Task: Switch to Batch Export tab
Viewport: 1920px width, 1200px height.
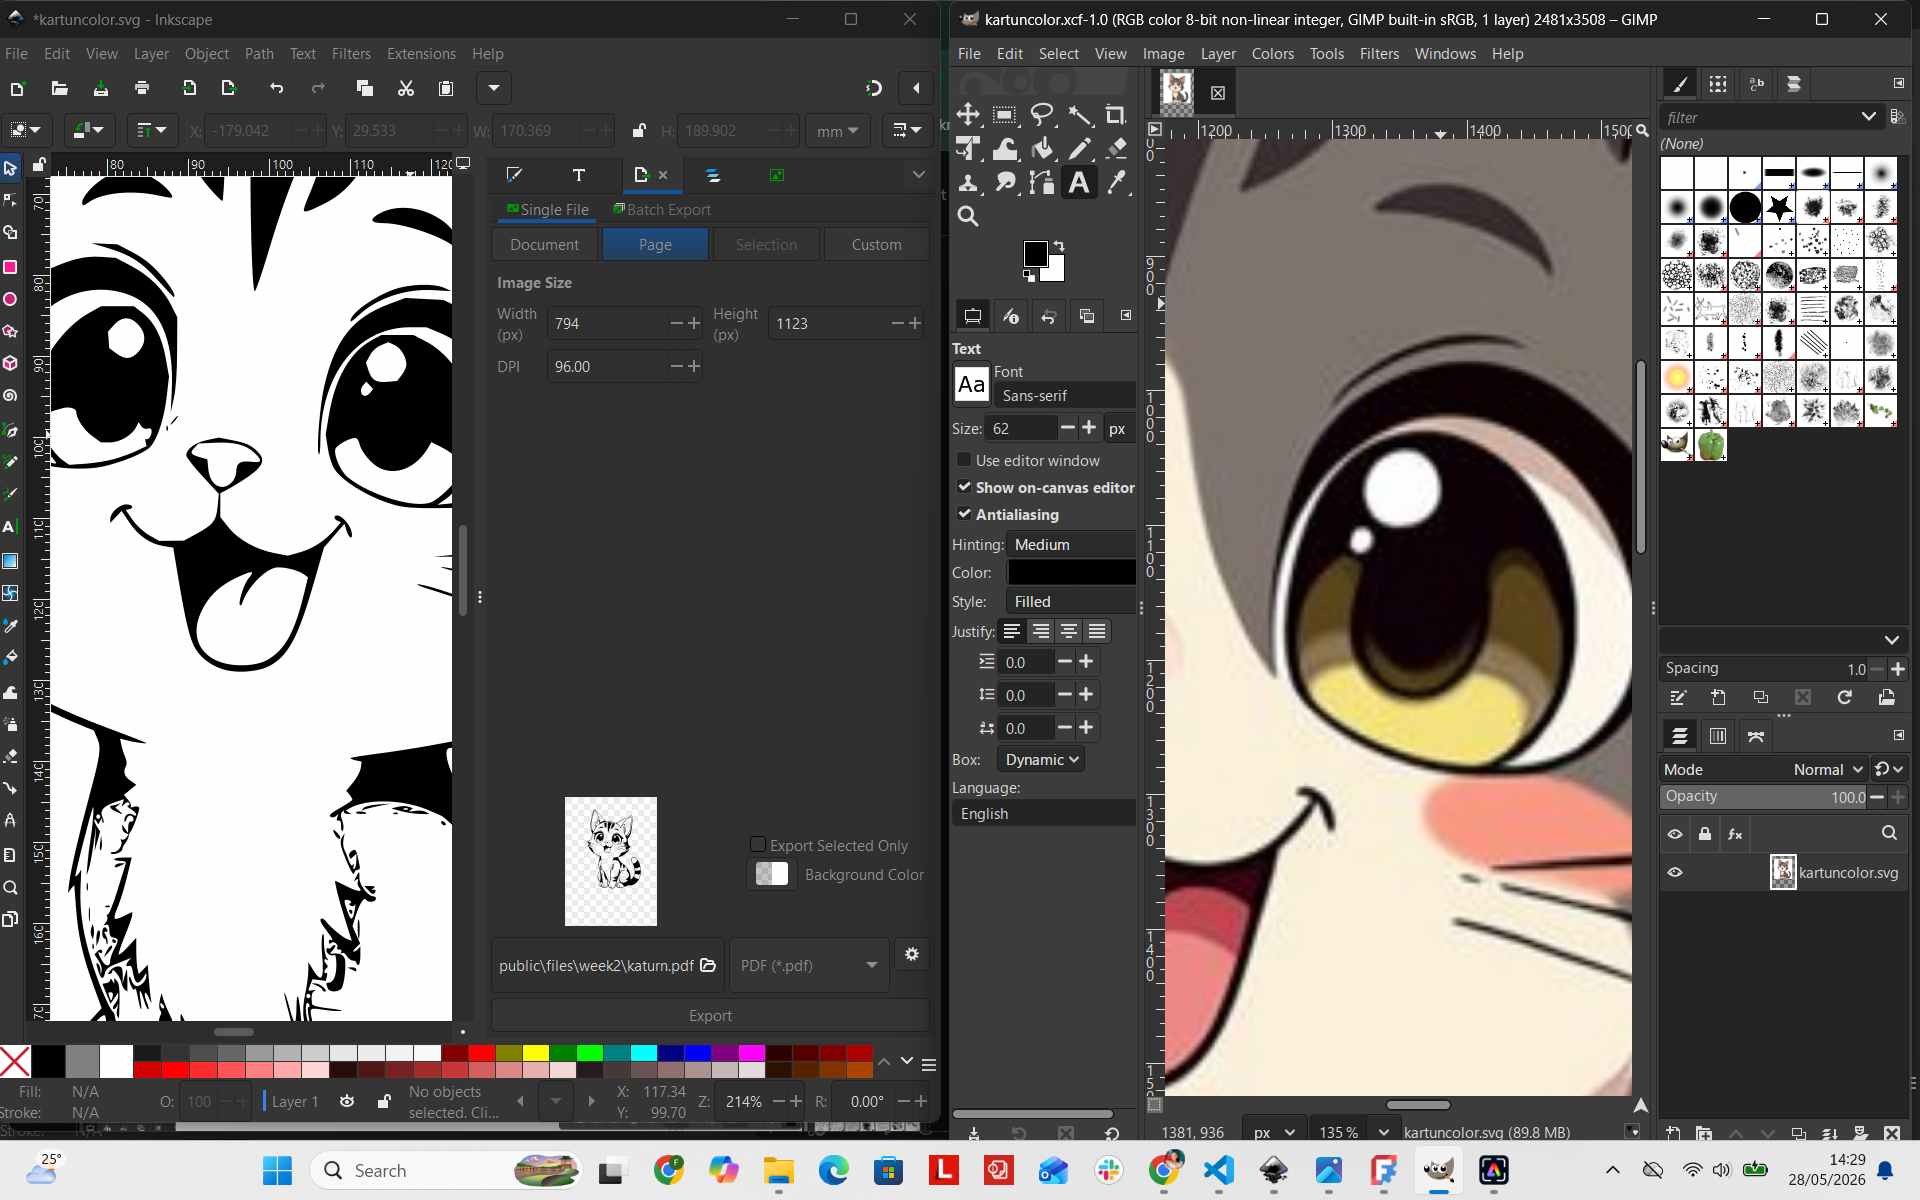Action: (662, 209)
